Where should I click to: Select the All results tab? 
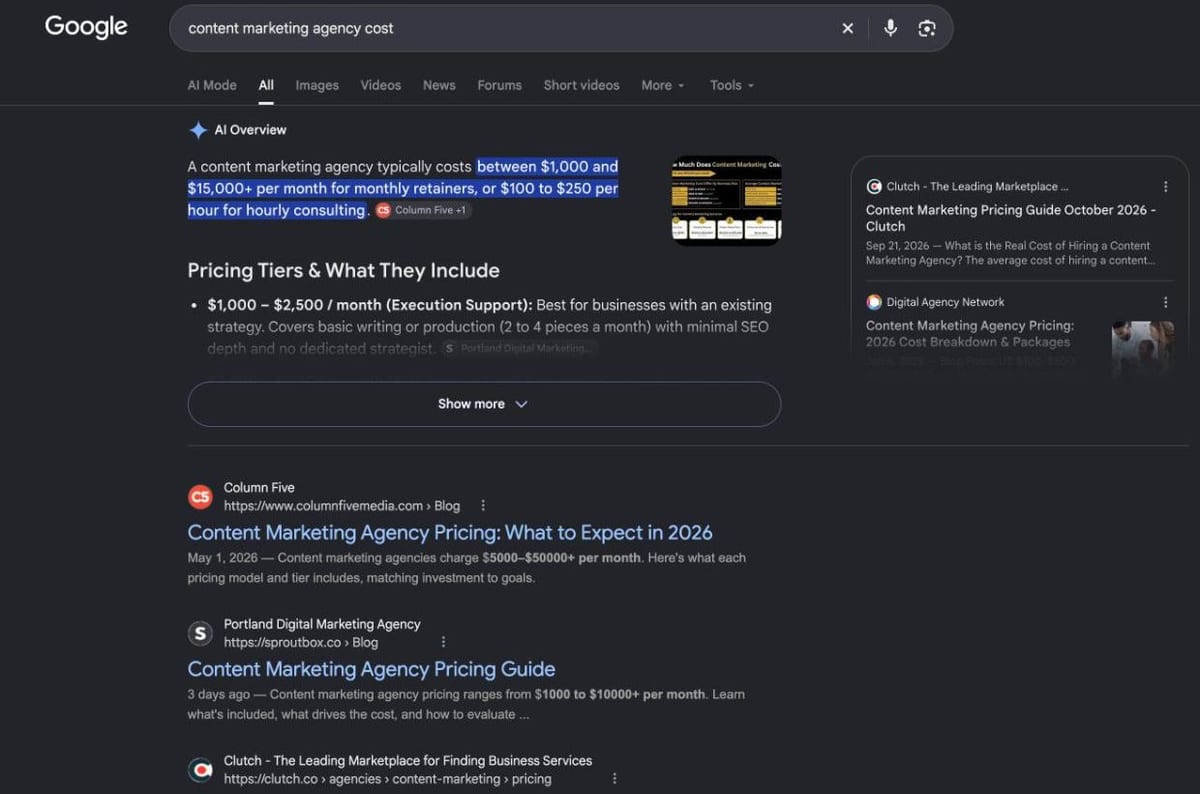tap(266, 85)
